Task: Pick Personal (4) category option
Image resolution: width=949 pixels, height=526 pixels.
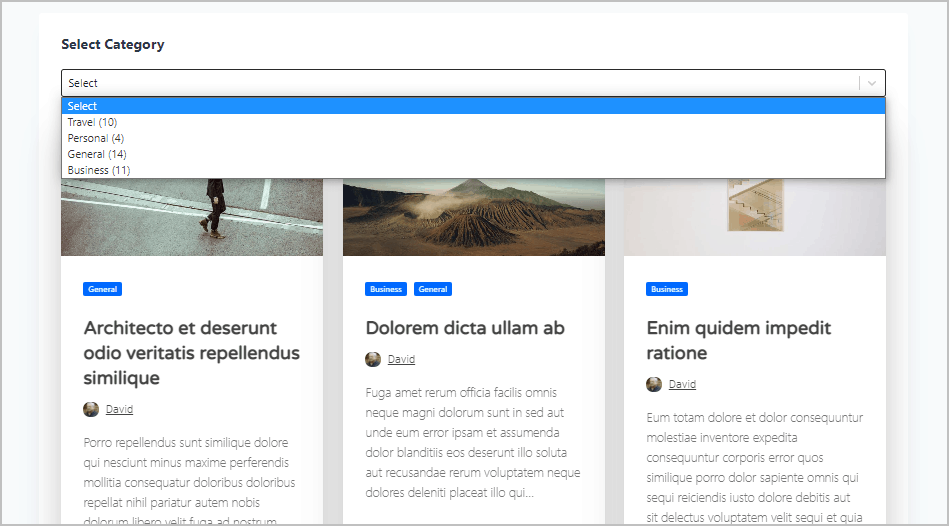Action: pyautogui.click(x=96, y=138)
